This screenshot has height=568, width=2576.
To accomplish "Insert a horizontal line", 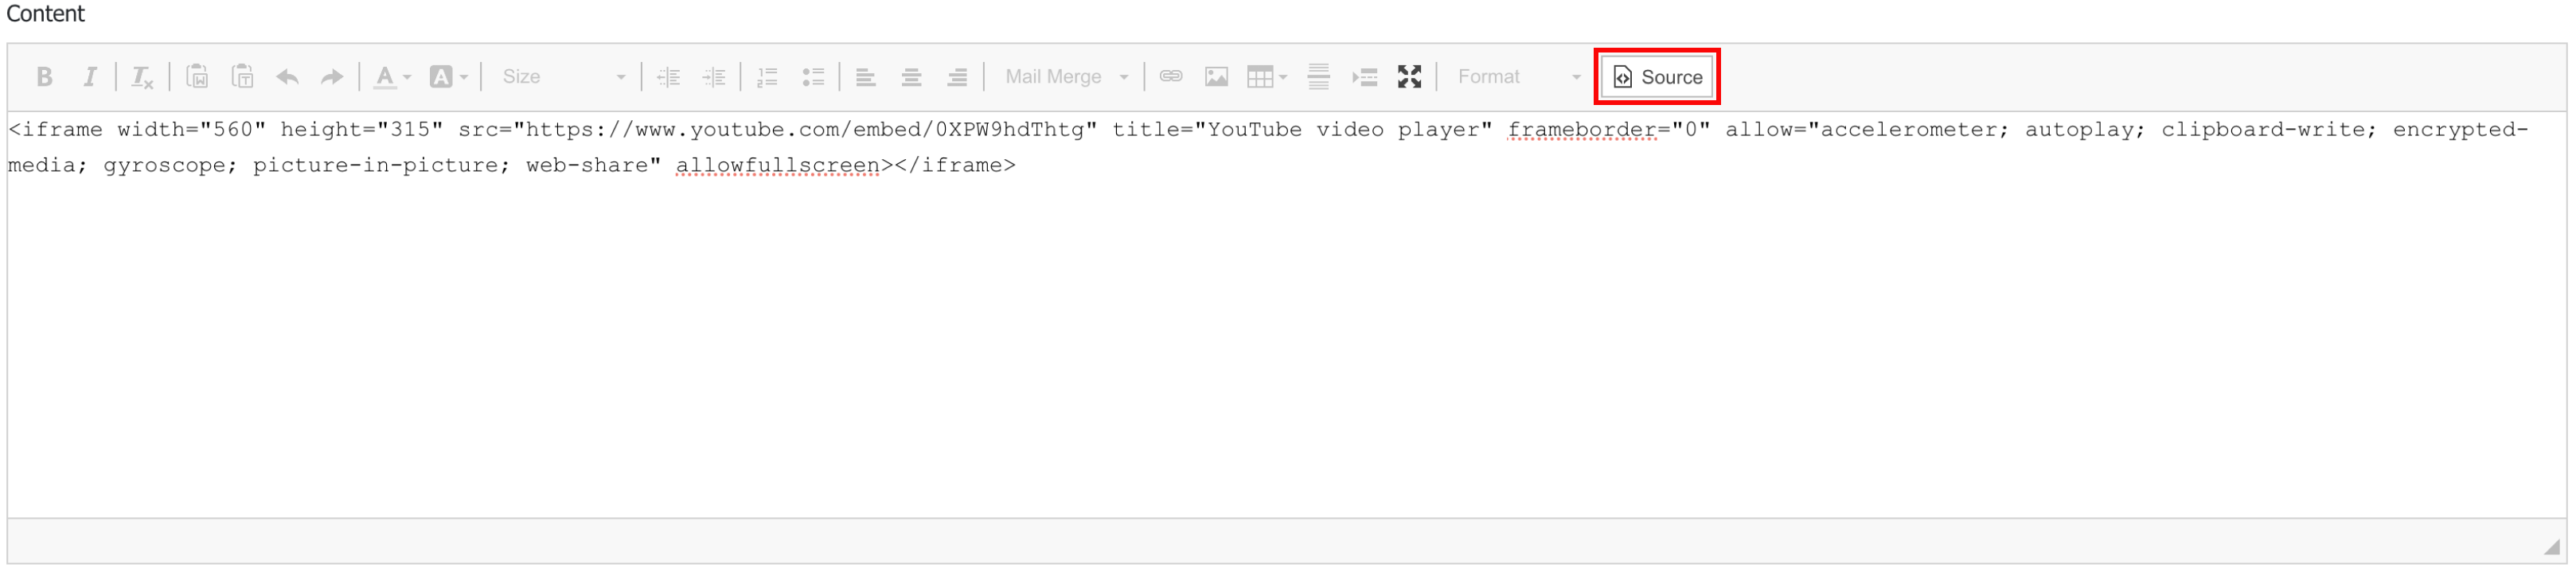I will tap(1319, 77).
